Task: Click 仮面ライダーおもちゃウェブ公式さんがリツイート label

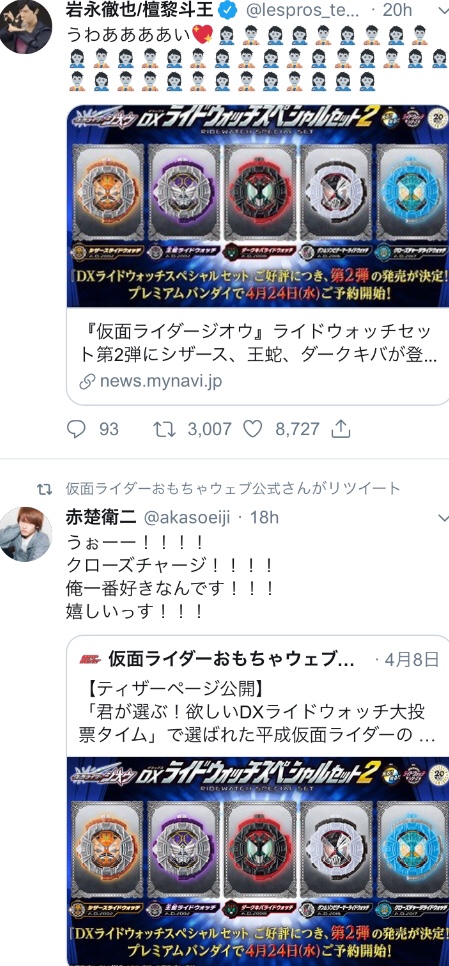Action: (233, 489)
